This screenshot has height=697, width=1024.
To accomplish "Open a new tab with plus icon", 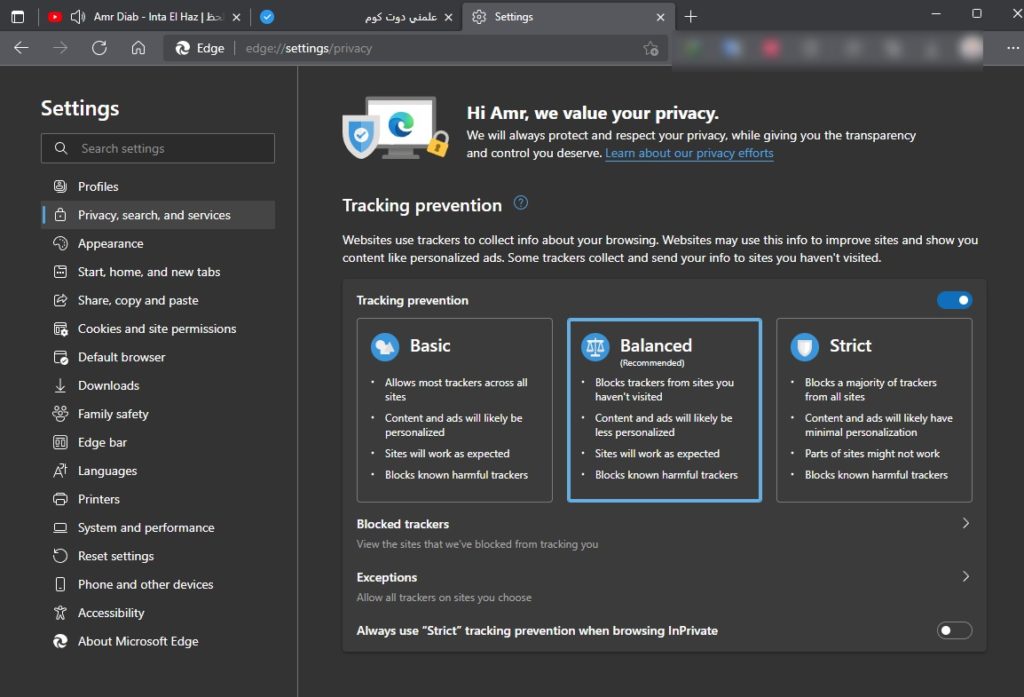I will 691,17.
